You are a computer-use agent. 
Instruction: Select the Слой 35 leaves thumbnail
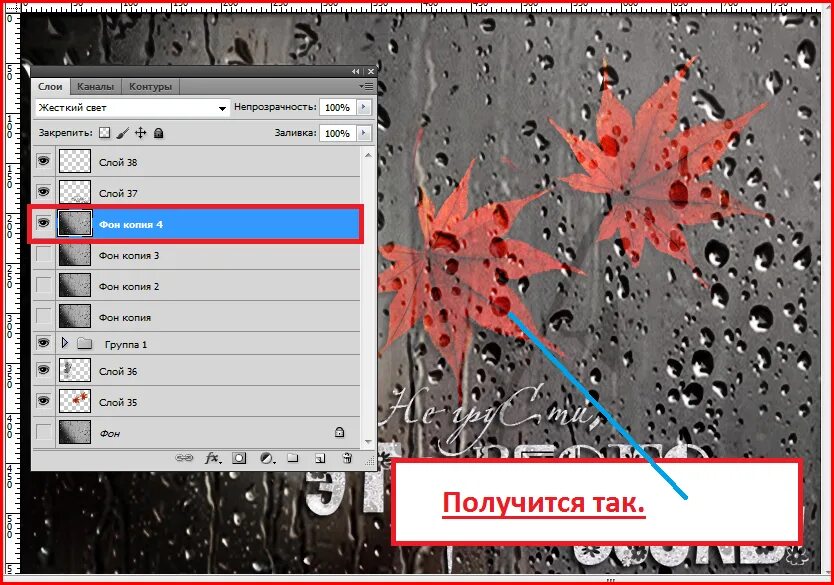pos(74,401)
